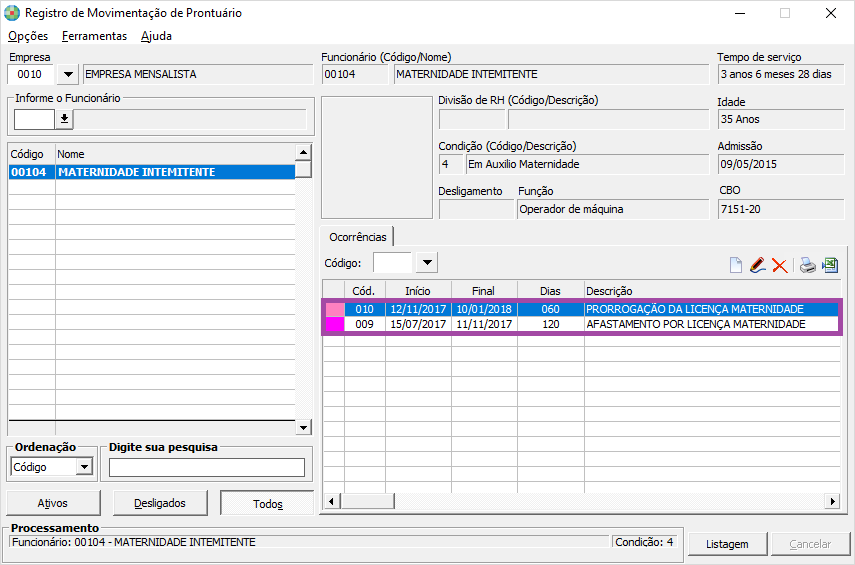Viewport: 855px width, 565px height.
Task: Open the Empresa dropdown
Action: [x=68, y=74]
